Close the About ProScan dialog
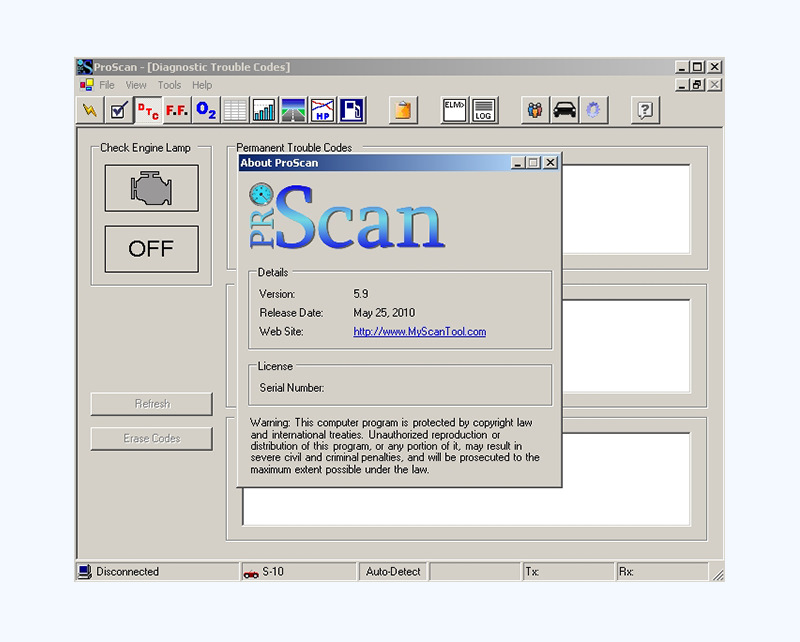This screenshot has height=642, width=800. 550,163
